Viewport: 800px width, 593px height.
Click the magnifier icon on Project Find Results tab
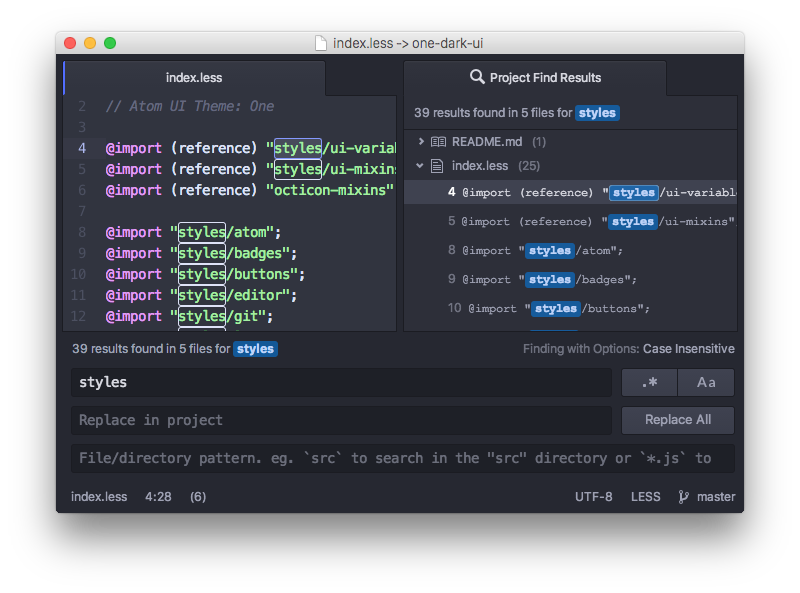[x=477, y=77]
